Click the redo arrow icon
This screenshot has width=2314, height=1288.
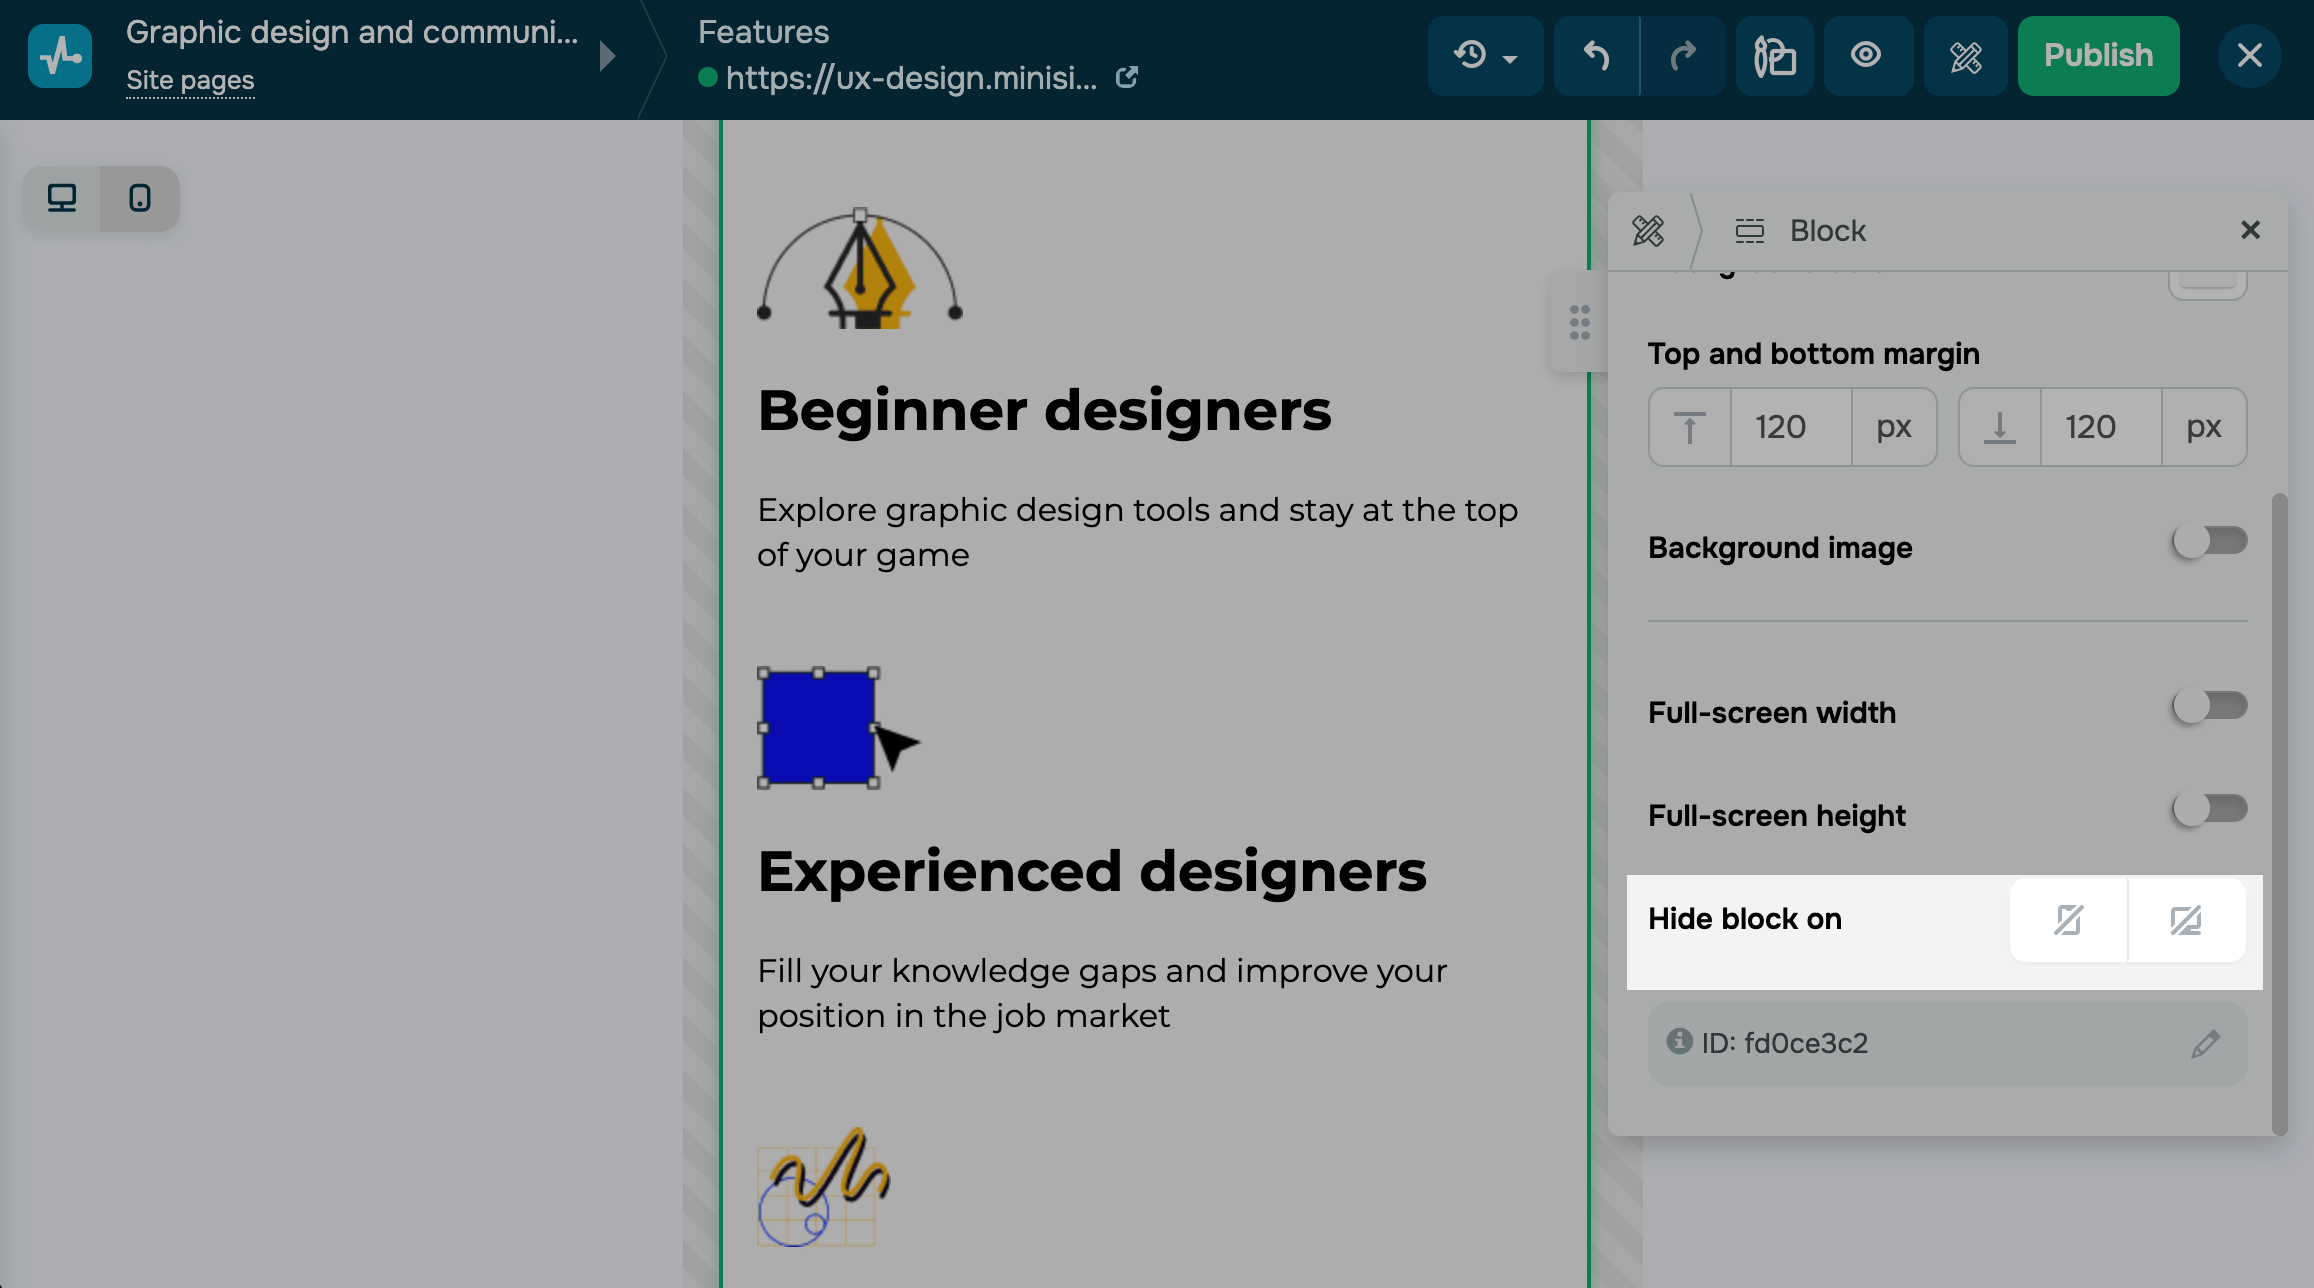1684,56
